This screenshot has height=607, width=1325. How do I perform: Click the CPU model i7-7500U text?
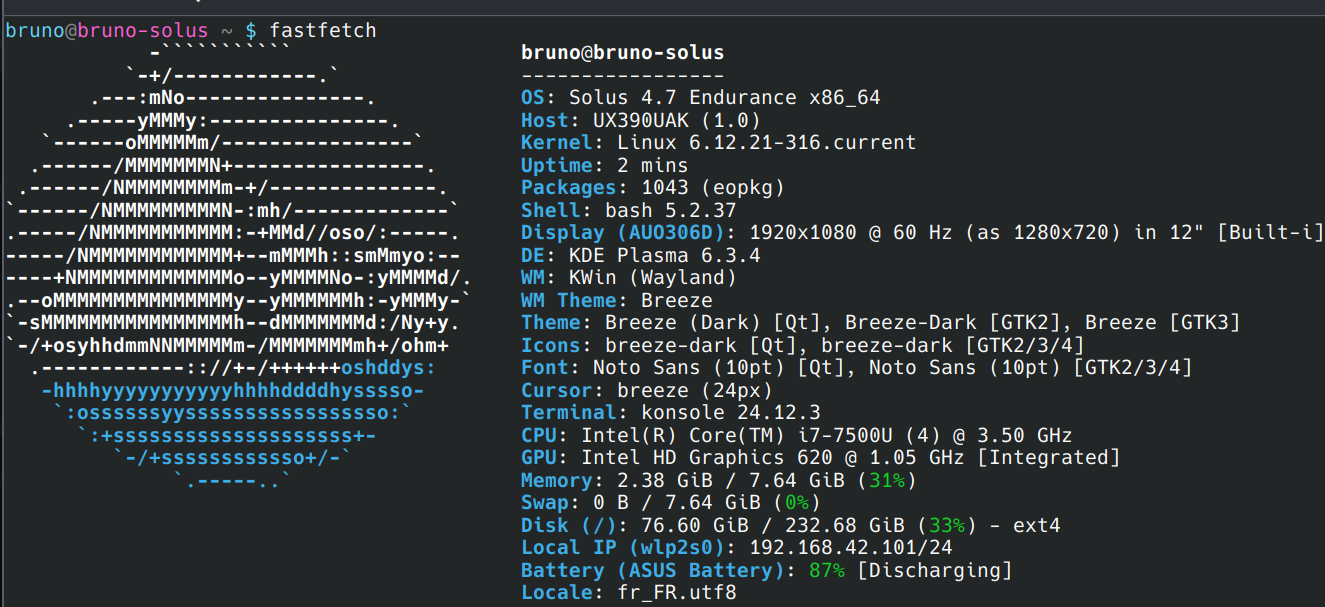coord(856,435)
